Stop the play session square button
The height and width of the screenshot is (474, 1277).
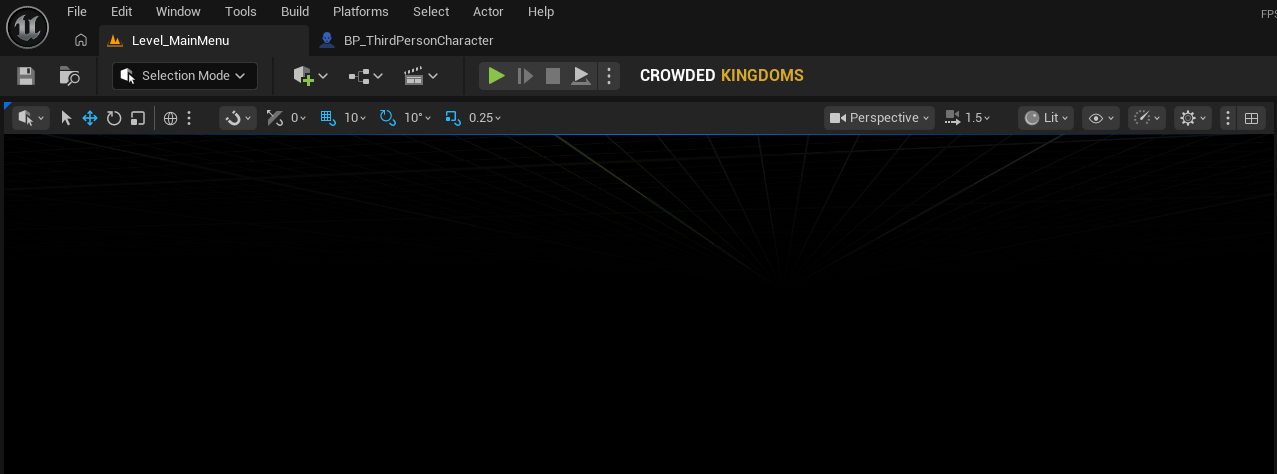pyautogui.click(x=553, y=76)
